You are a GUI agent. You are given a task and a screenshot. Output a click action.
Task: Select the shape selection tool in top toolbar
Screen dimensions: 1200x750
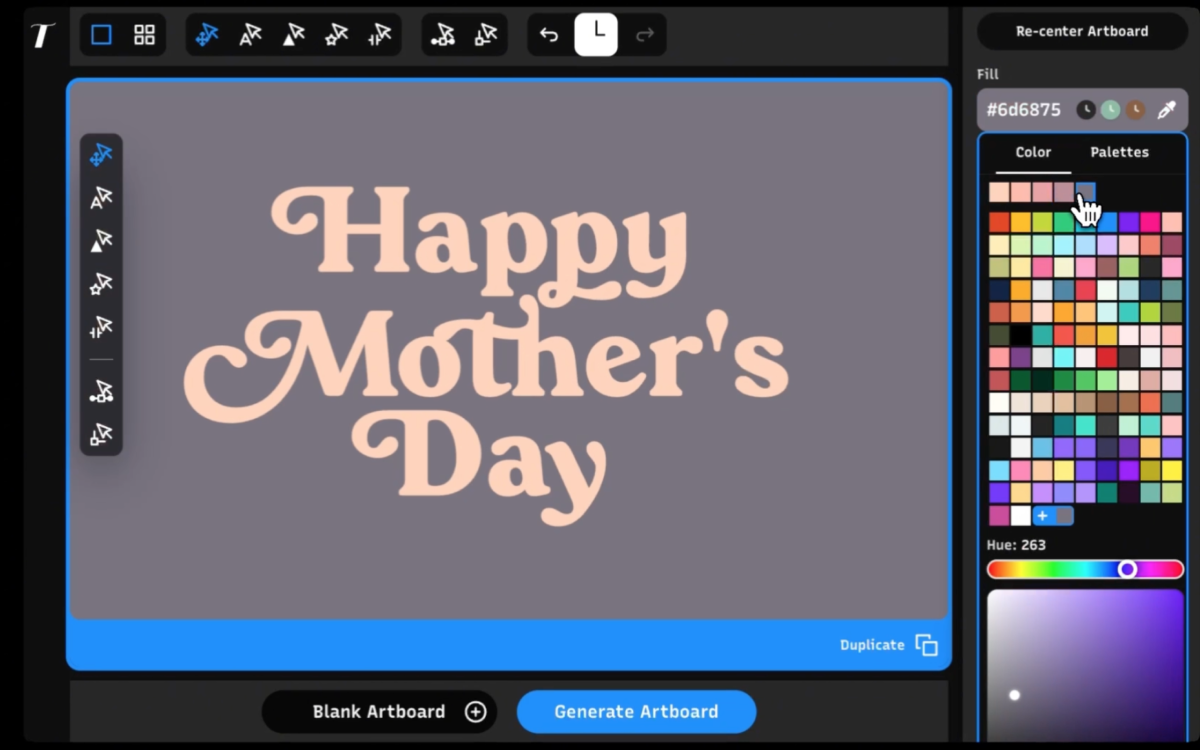tap(293, 35)
